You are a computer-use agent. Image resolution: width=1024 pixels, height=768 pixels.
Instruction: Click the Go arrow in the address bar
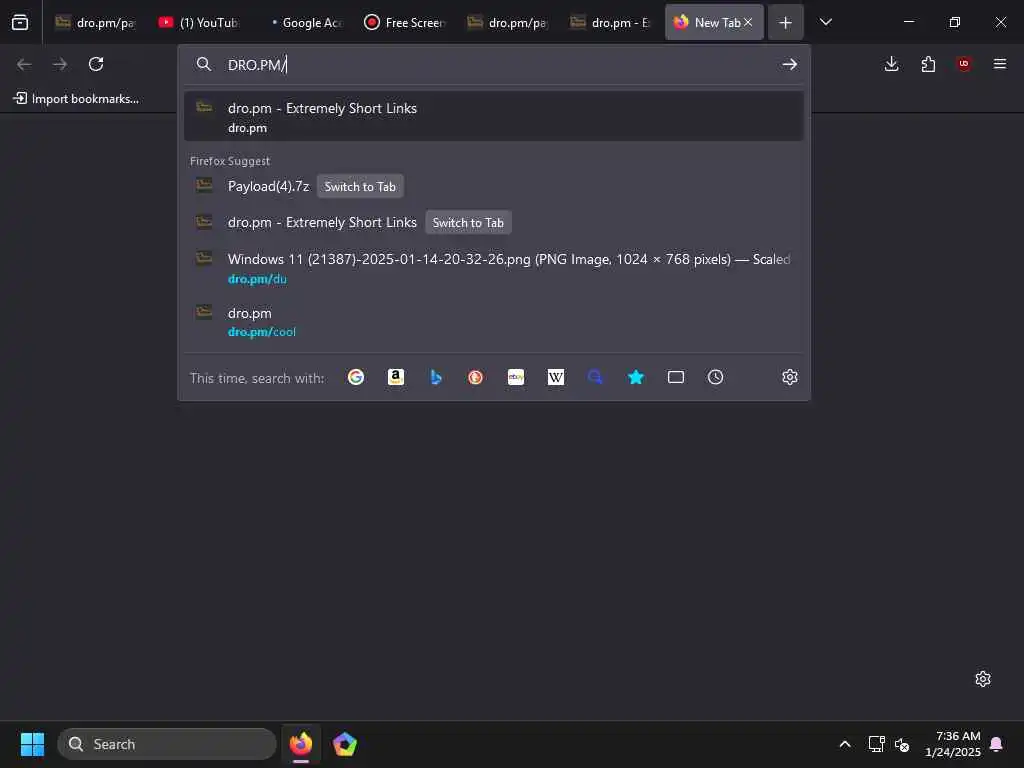(x=790, y=64)
